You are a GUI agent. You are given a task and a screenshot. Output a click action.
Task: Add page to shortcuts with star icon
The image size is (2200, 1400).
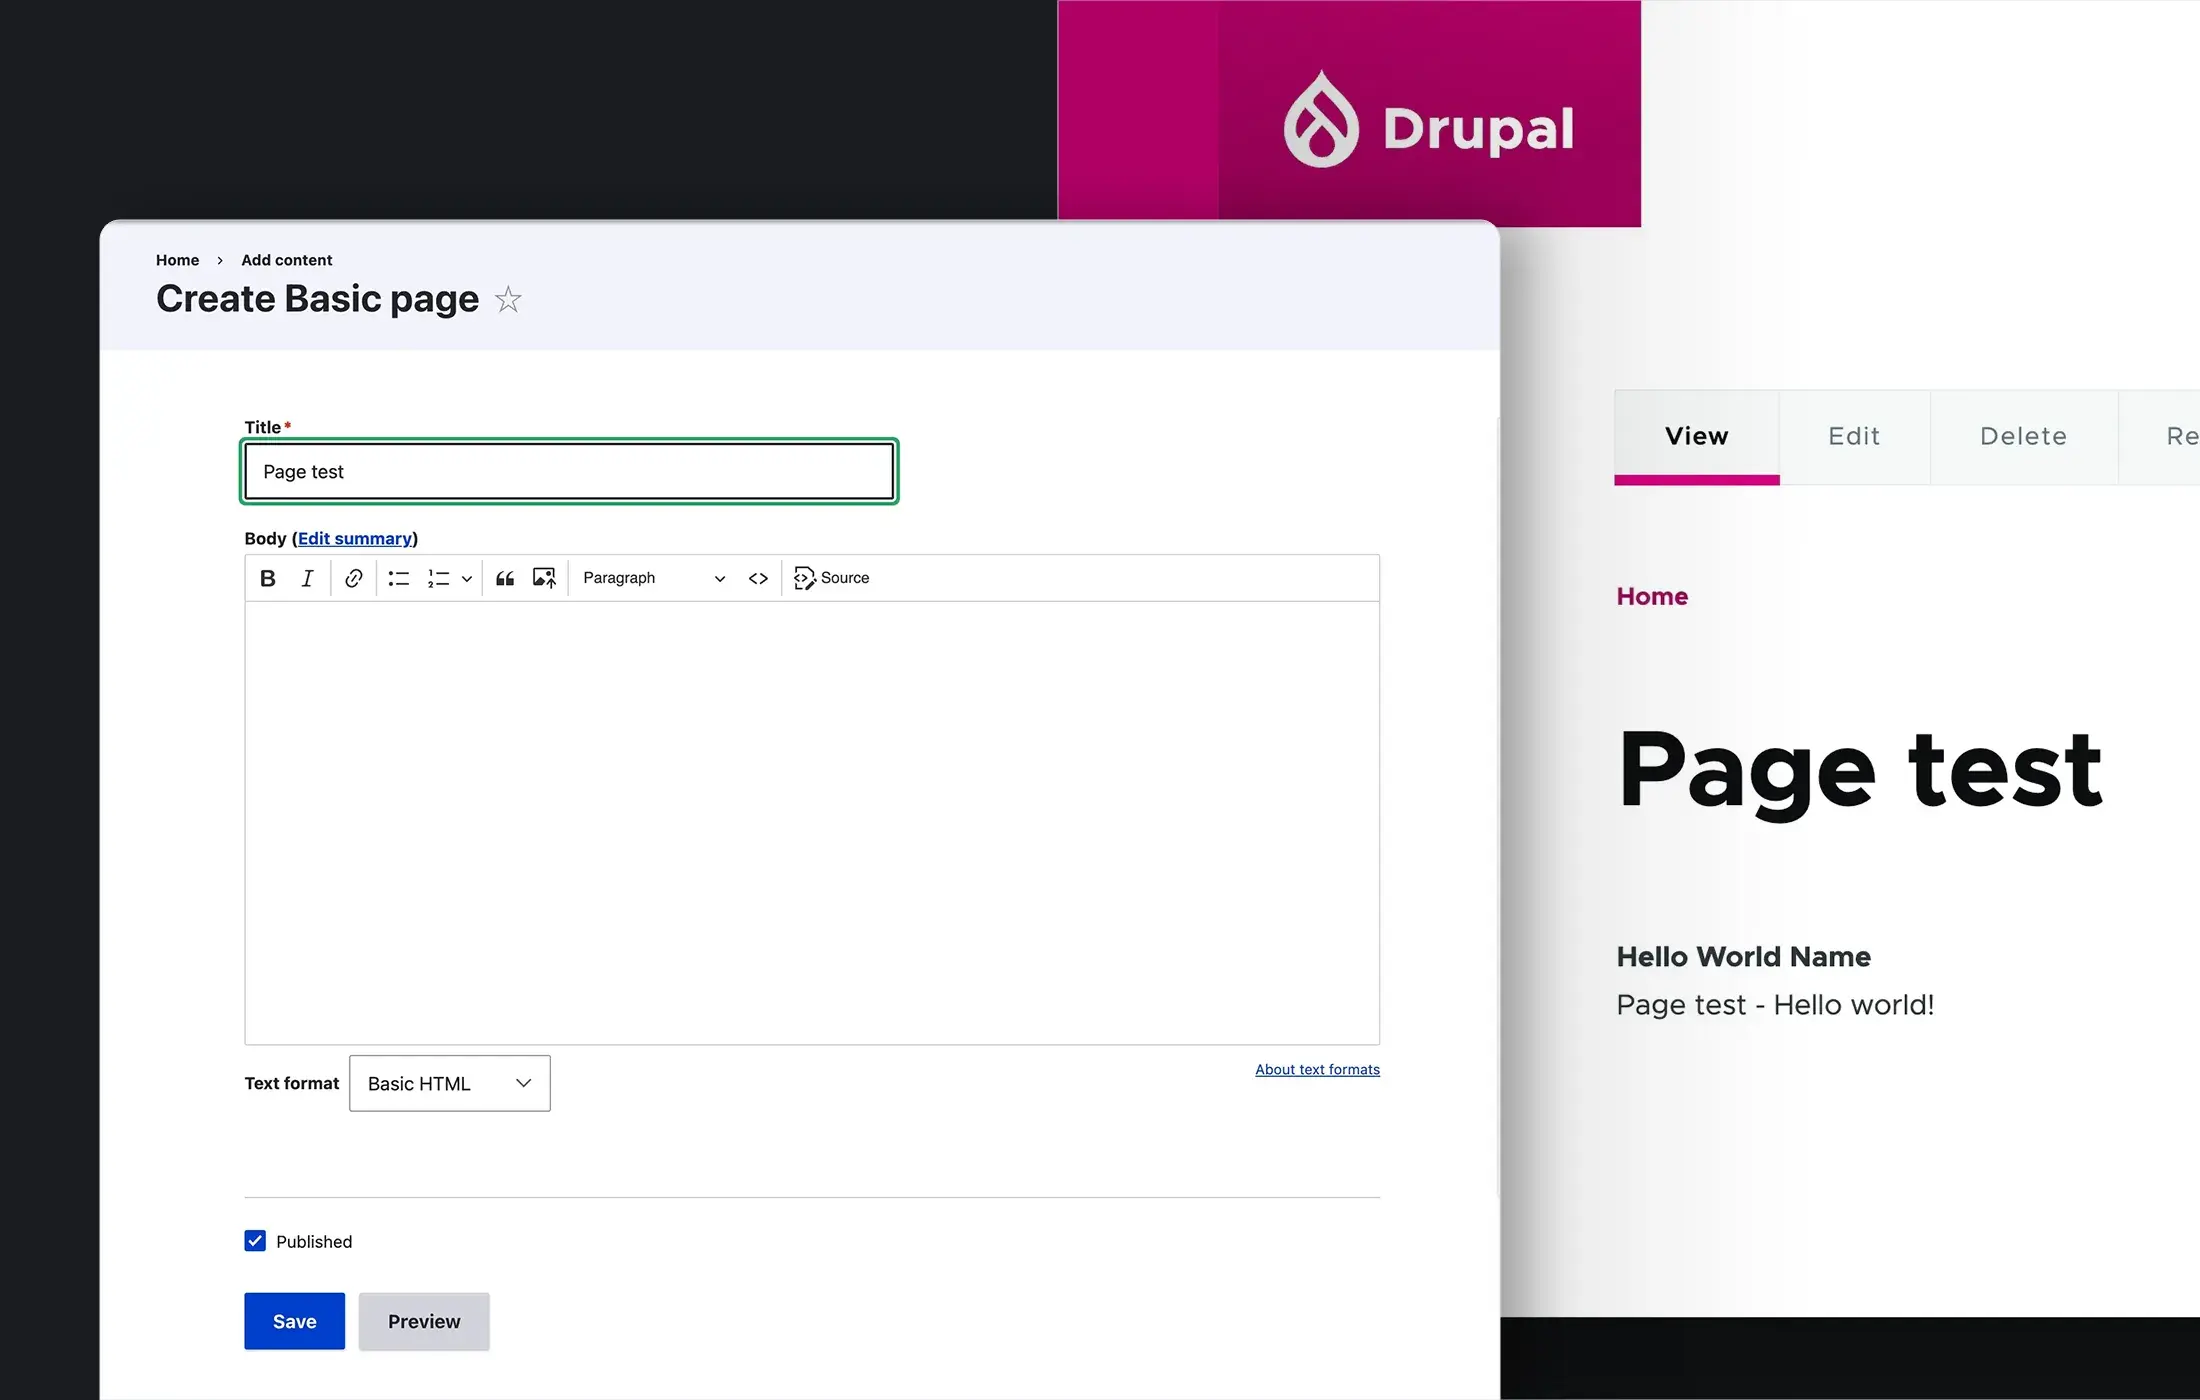(x=508, y=299)
